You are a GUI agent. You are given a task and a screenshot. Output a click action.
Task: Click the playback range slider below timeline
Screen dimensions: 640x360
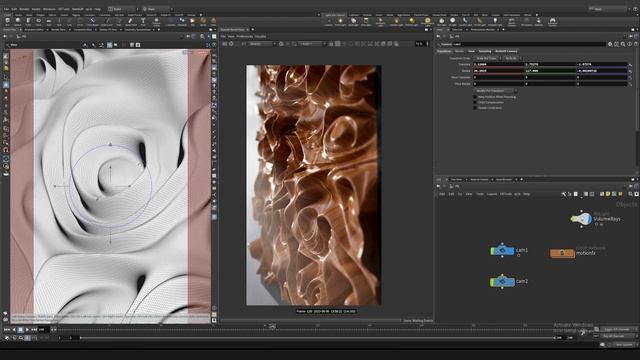pyautogui.click(x=316, y=338)
